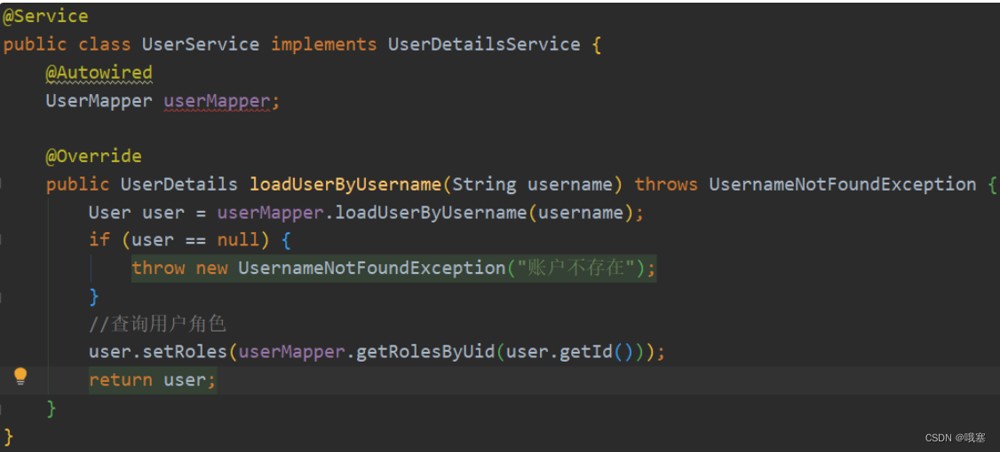1000x452 pixels.
Task: Click the 'user == null' condition
Action: point(195,240)
